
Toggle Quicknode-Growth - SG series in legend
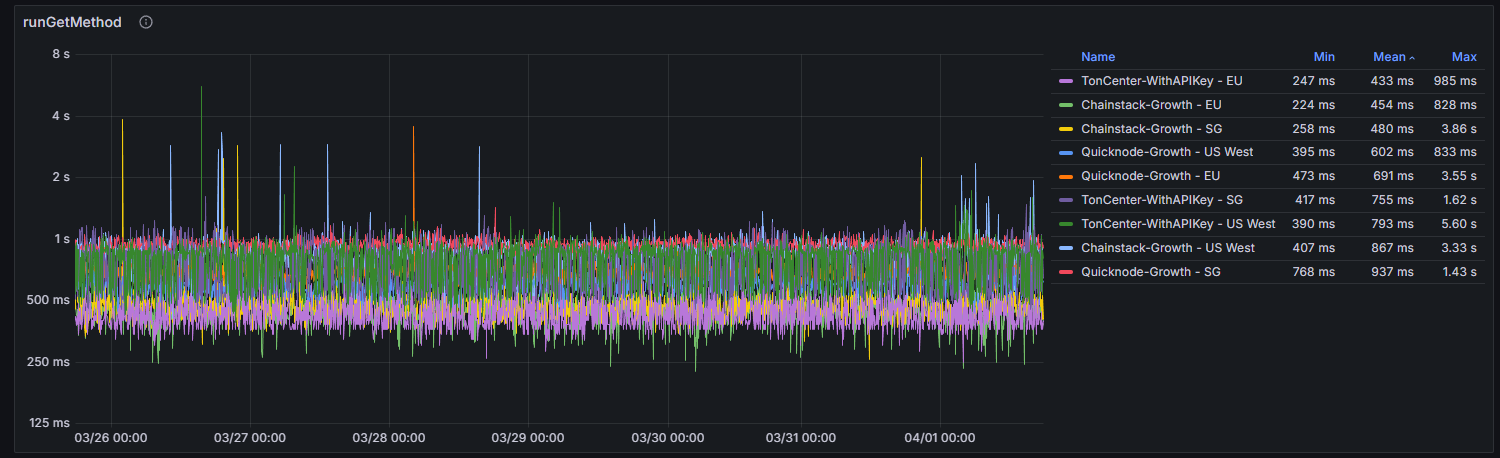tap(1151, 272)
